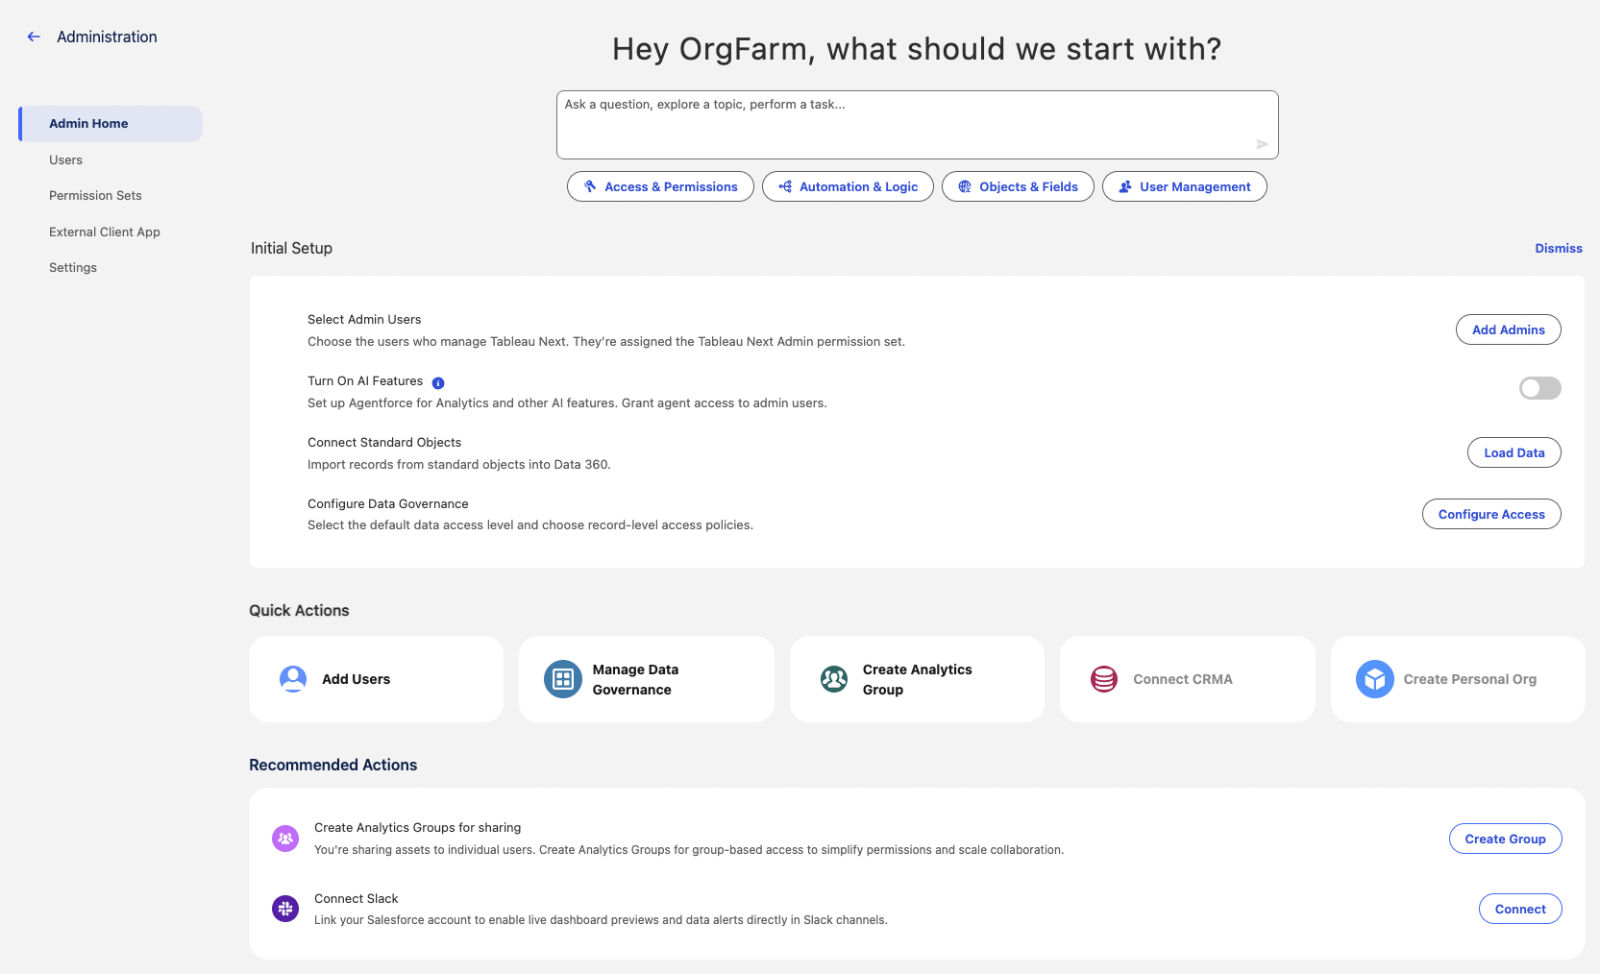Open the Connect CRMA quick action card
Screen dimensions: 1600x974
point(1187,679)
